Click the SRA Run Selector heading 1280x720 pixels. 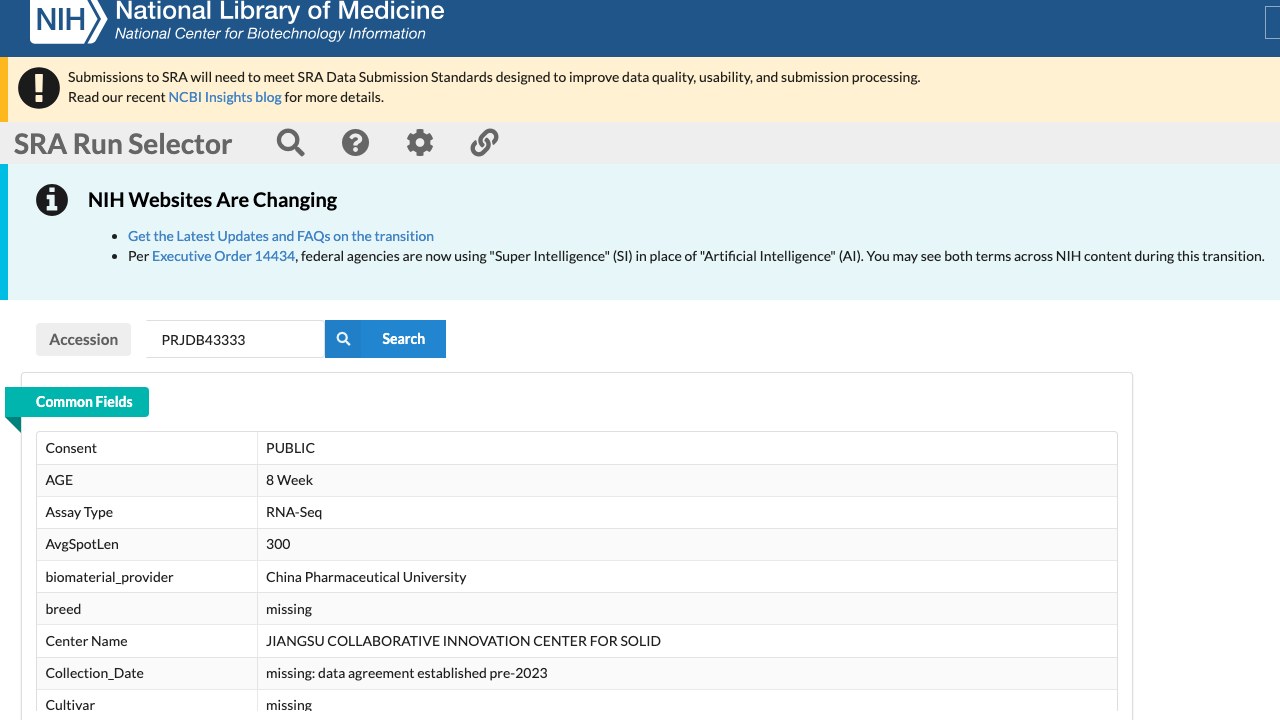123,144
